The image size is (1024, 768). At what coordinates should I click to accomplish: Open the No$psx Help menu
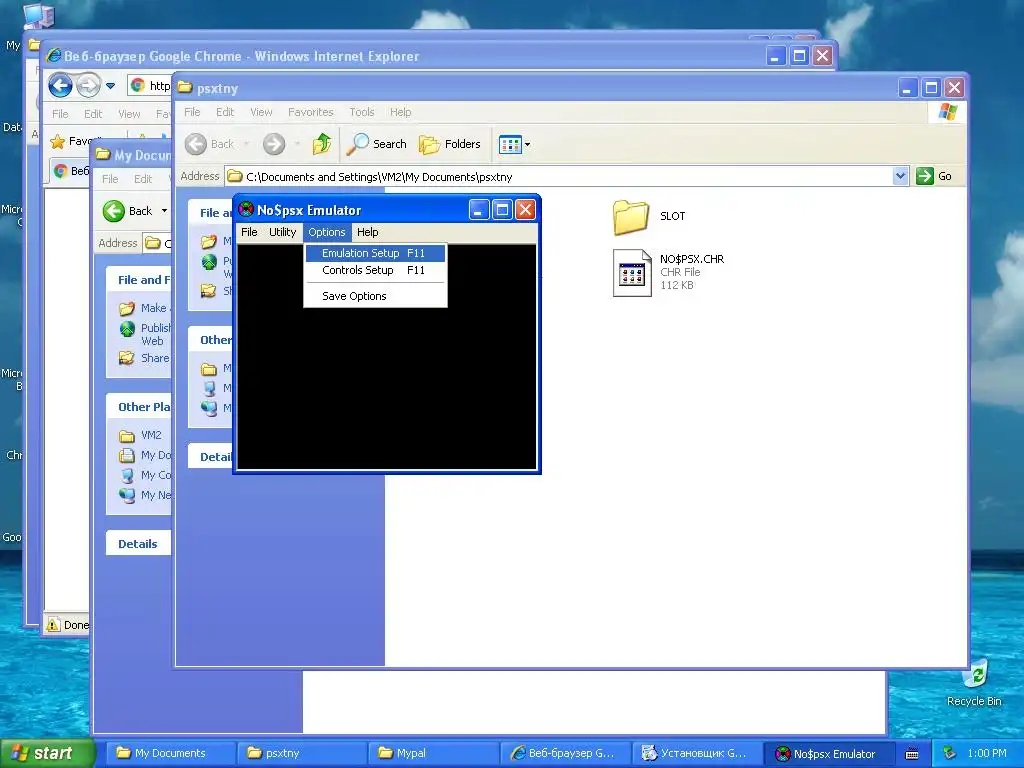click(367, 232)
